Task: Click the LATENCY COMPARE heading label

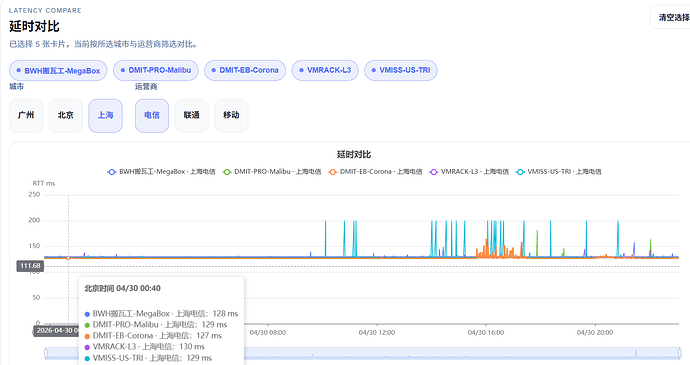Action: coord(45,10)
